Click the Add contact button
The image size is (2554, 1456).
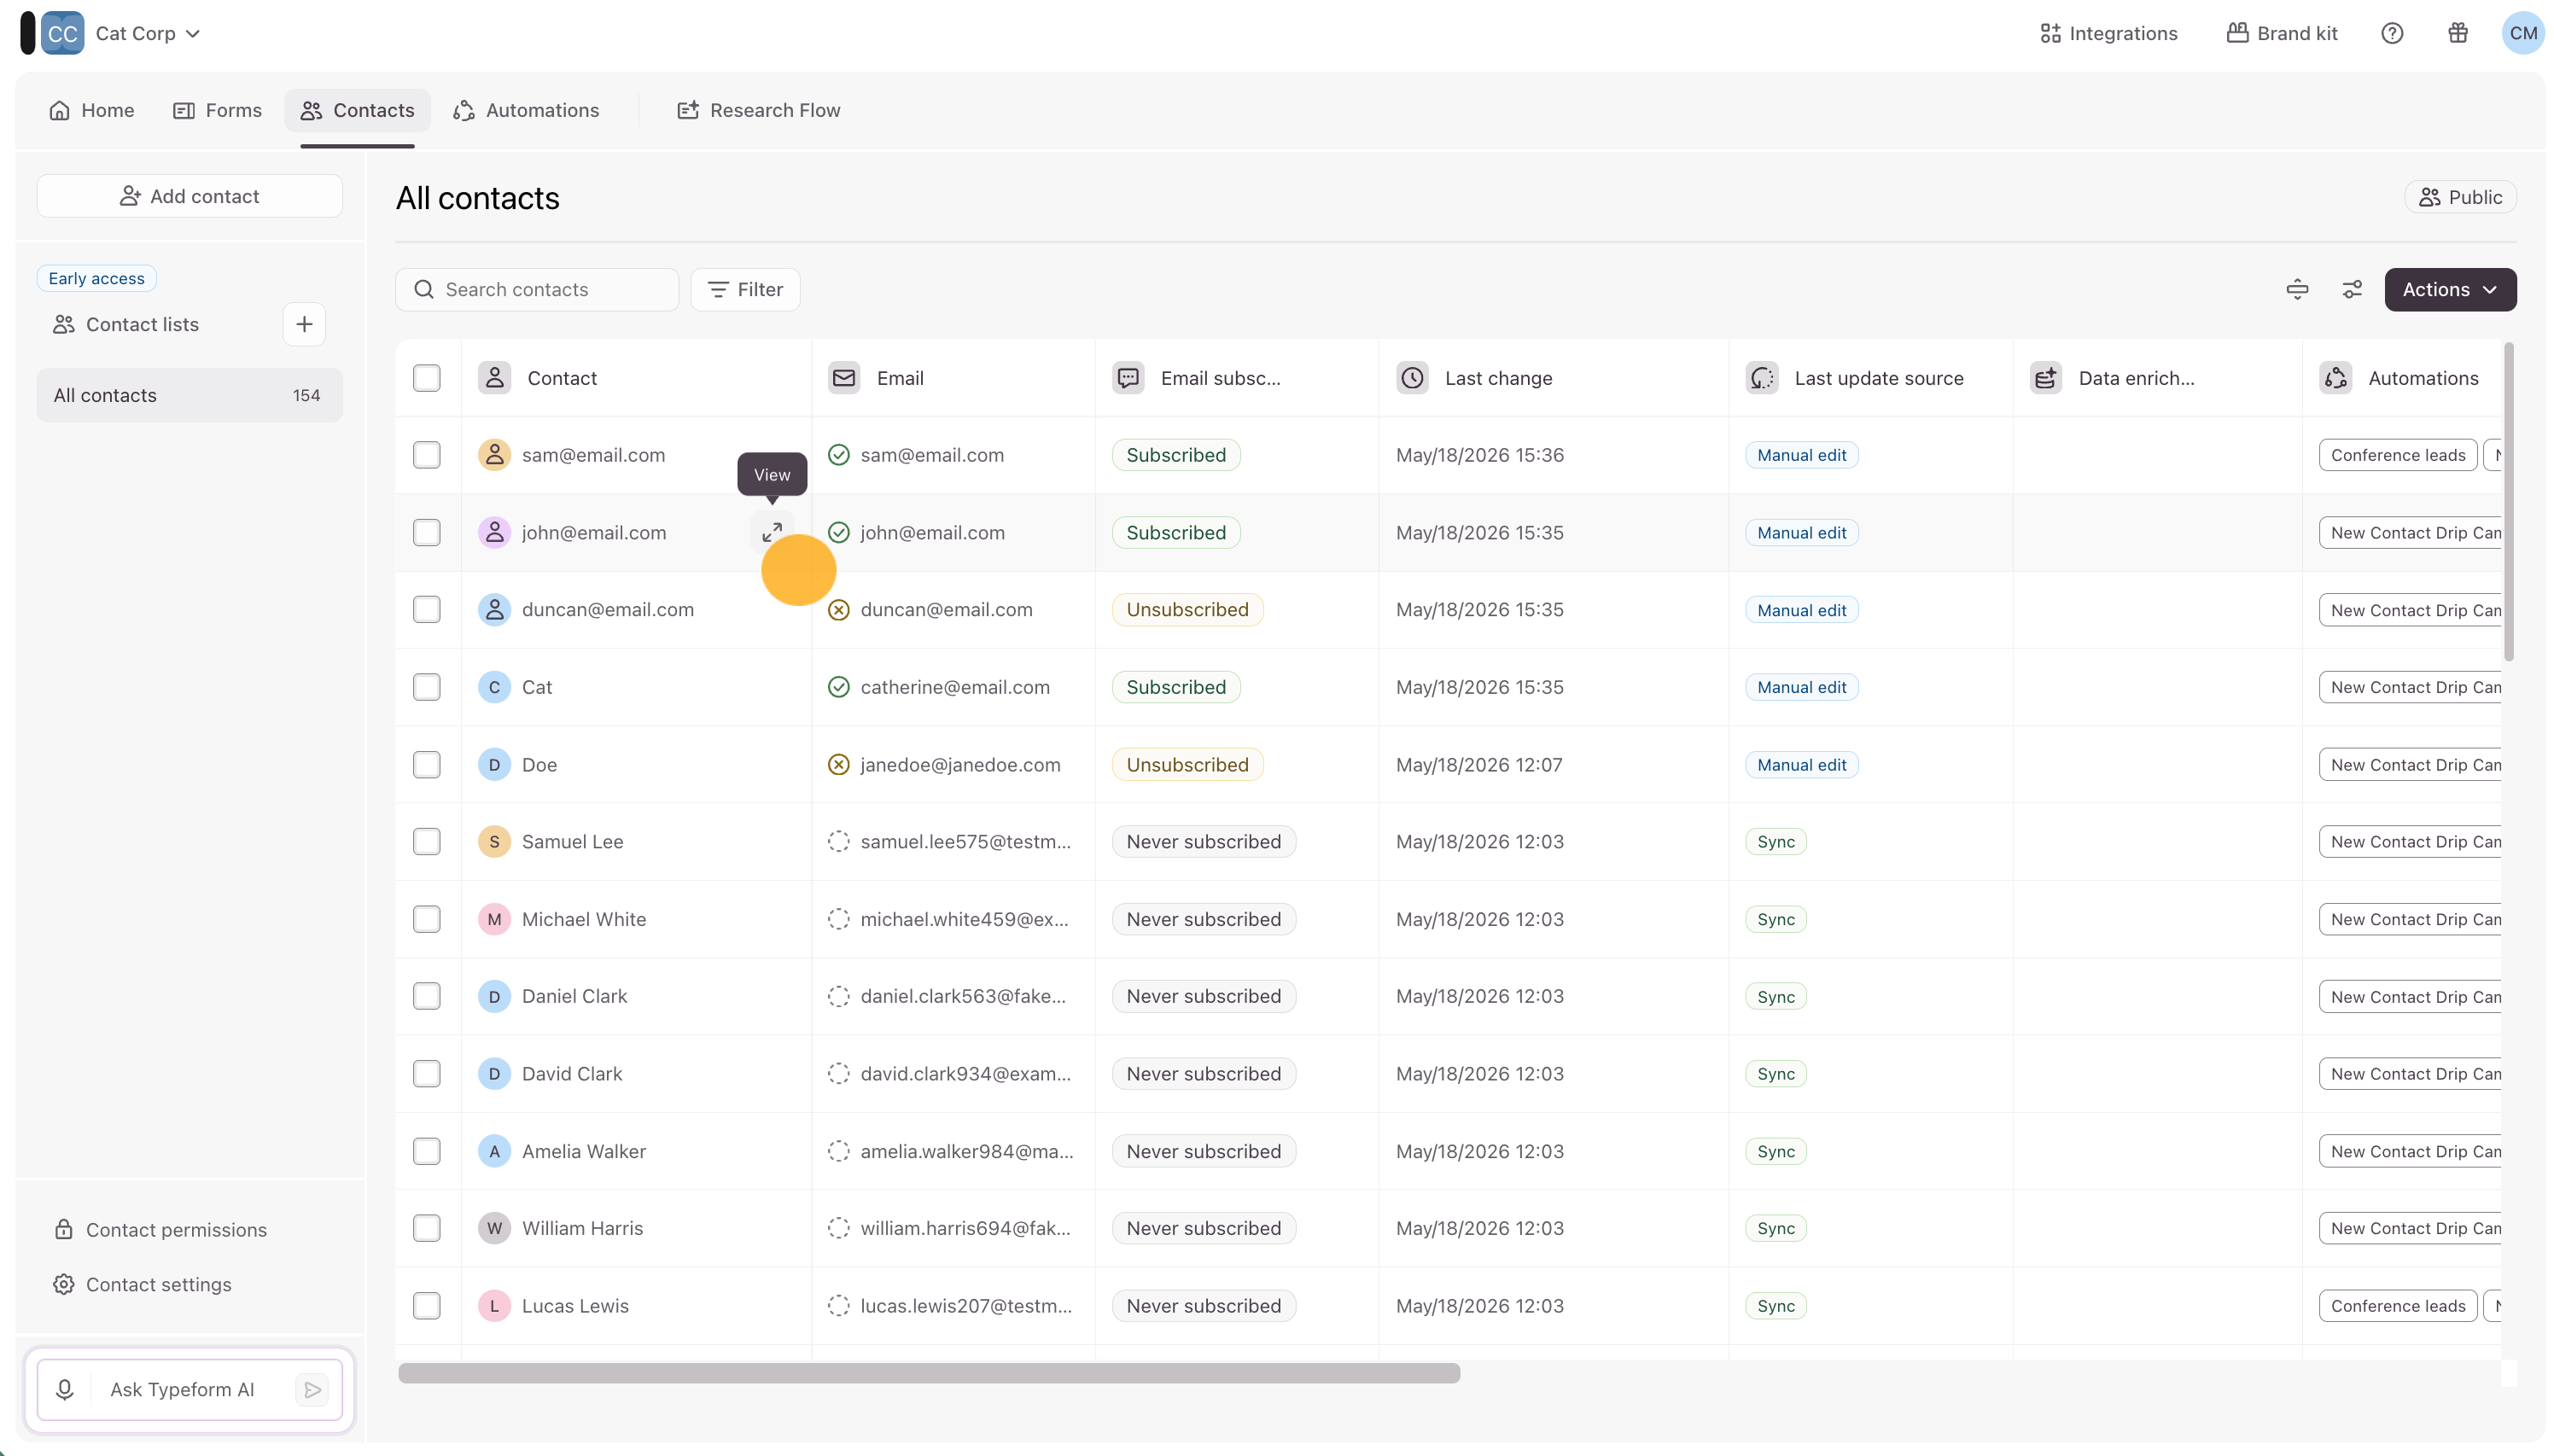click(x=190, y=196)
